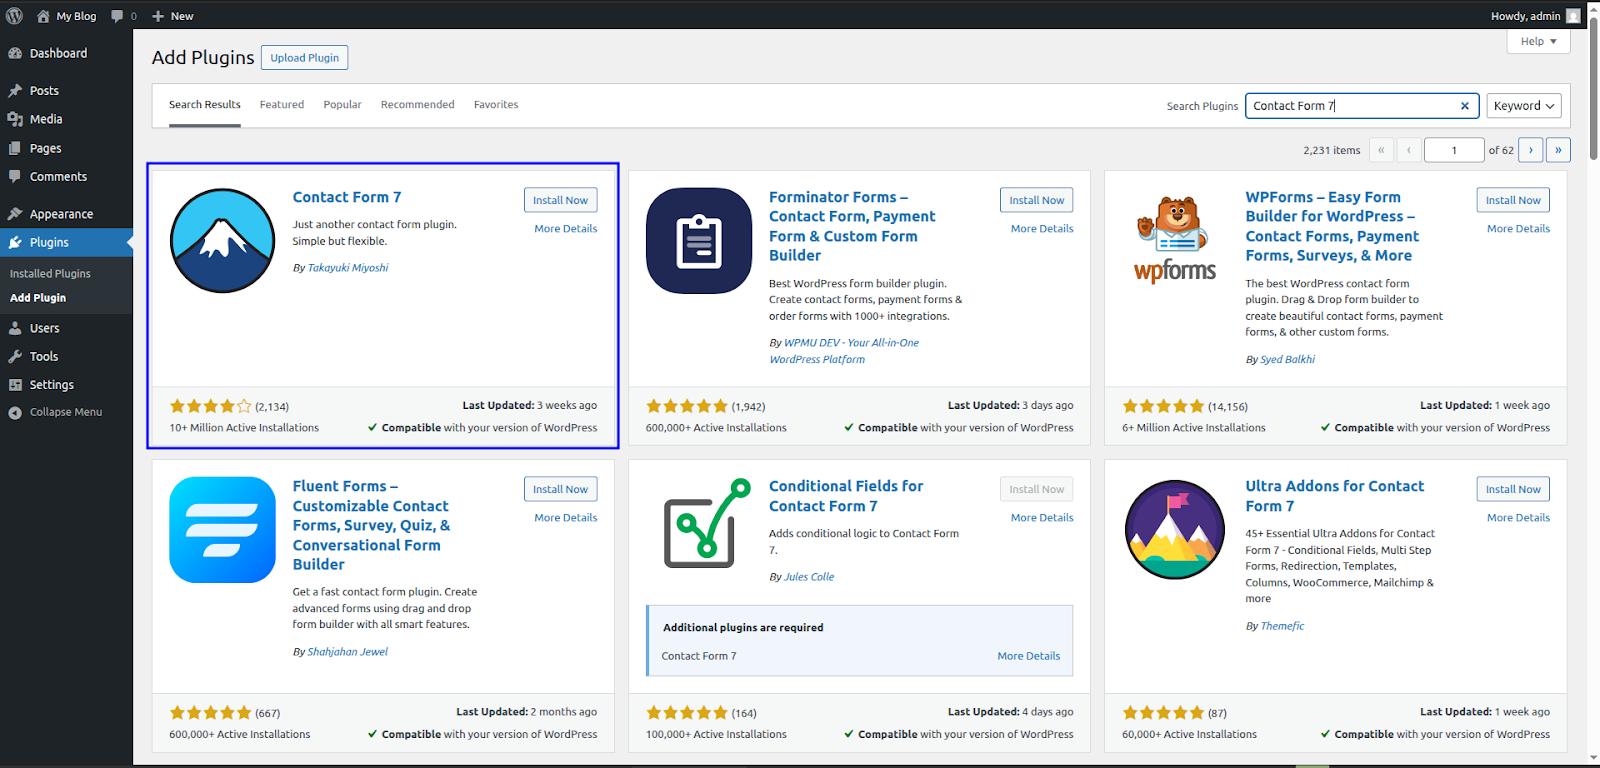Open the Keyword search type dropdown

pos(1523,106)
